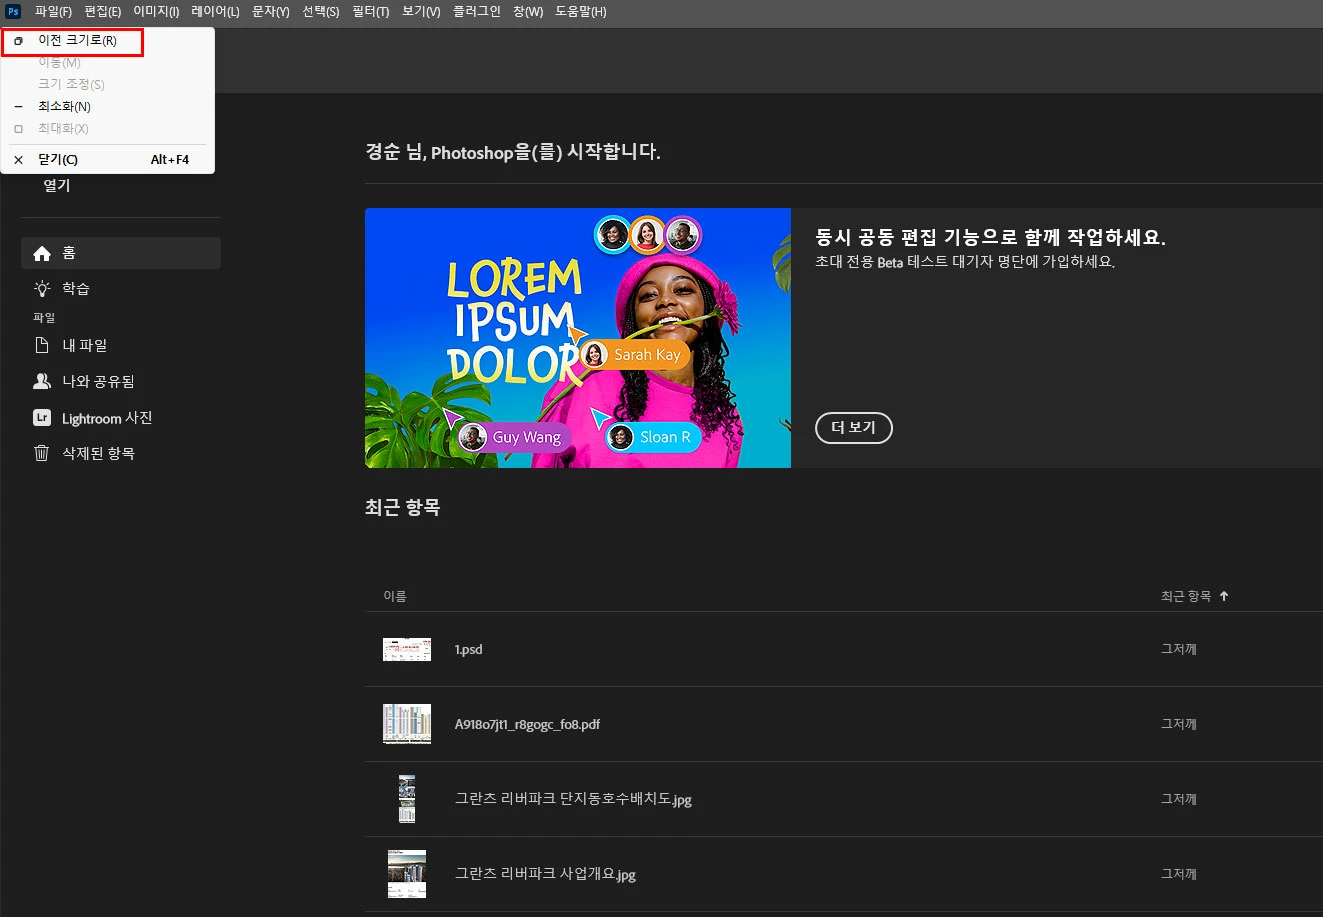The width and height of the screenshot is (1323, 917).
Task: Click the A918o7jt1_r8gogc_fo8.pdf thumbnail
Action: (407, 724)
